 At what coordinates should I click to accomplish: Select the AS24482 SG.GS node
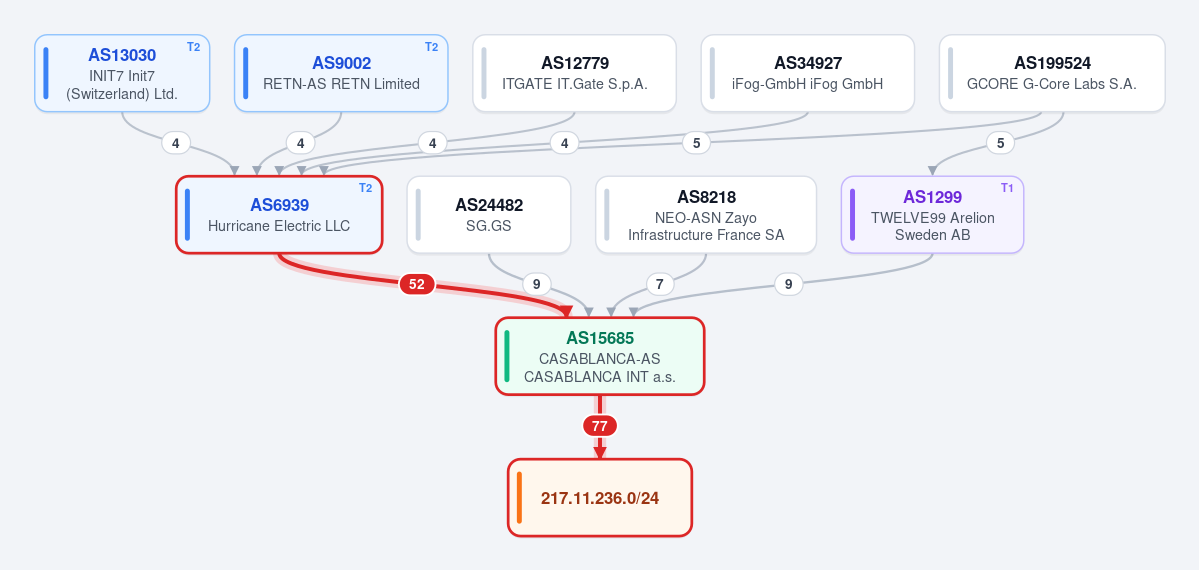click(x=489, y=215)
